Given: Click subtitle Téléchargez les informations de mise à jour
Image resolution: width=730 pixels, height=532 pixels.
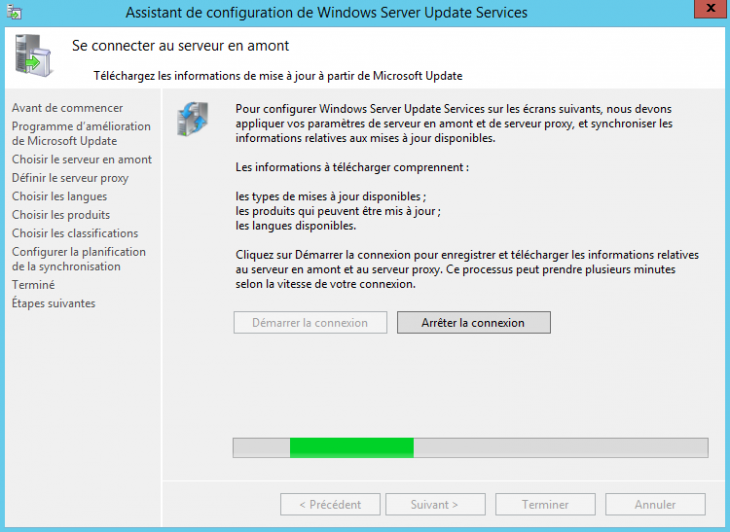Looking at the screenshot, I should [x=278, y=76].
